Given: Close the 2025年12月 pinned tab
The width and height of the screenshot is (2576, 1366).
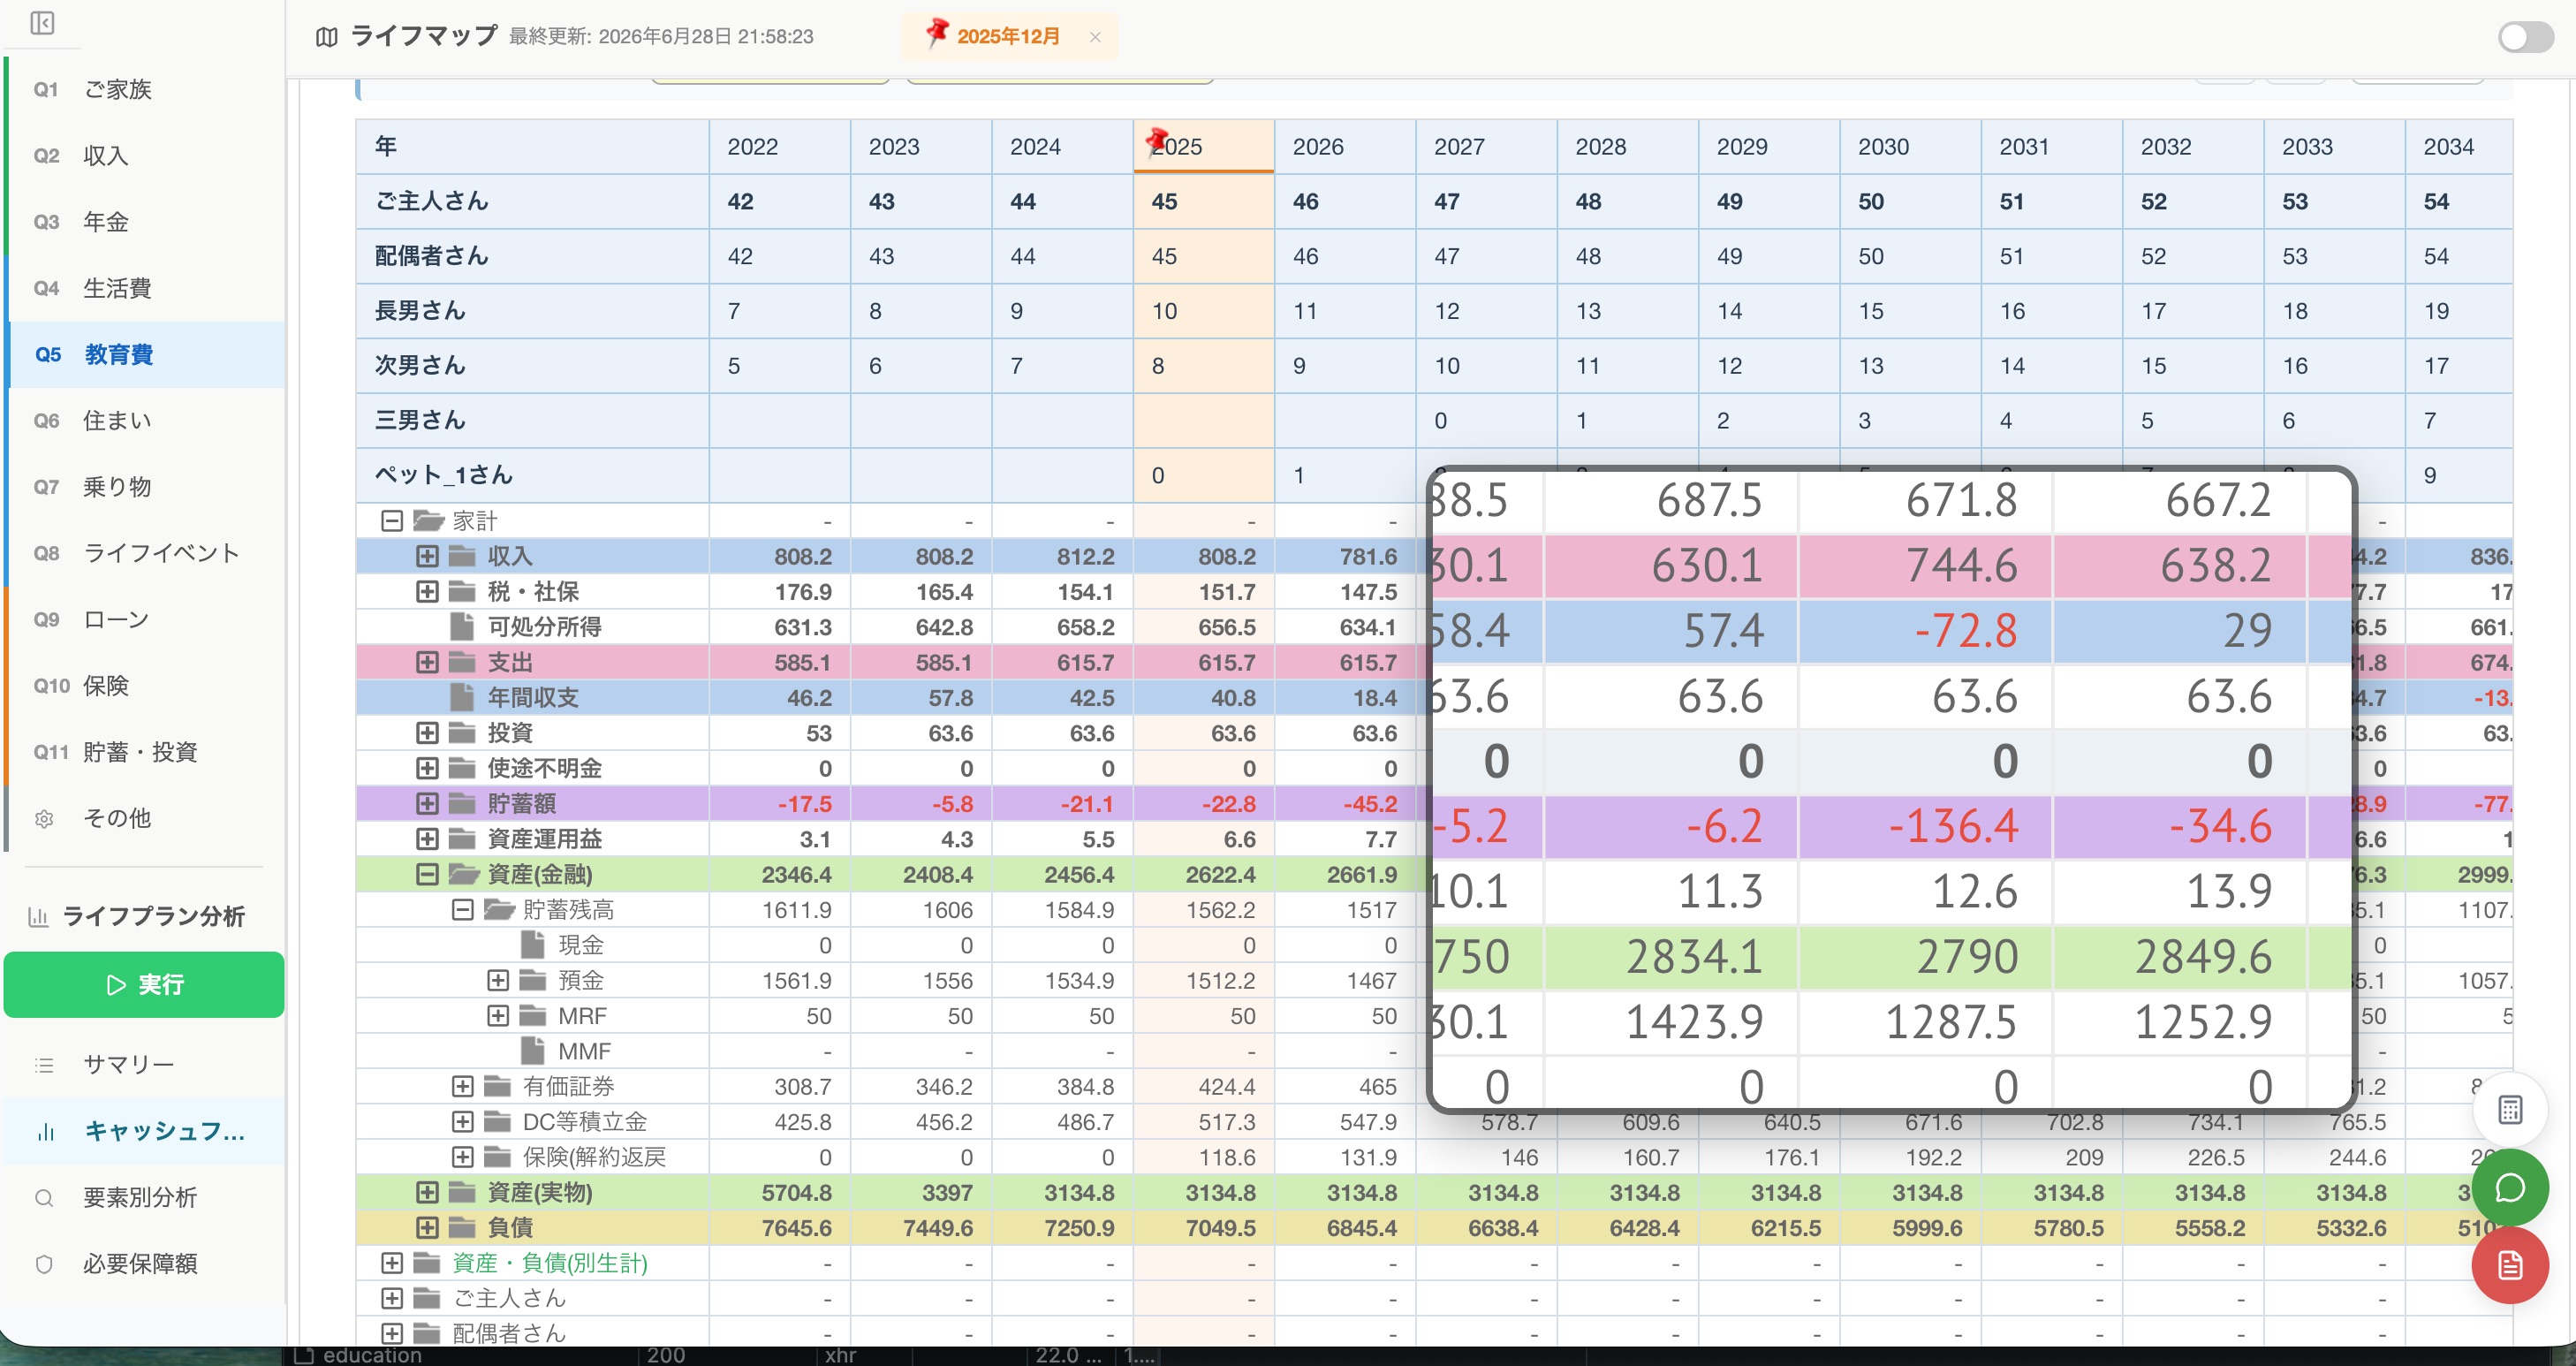Looking at the screenshot, I should [x=1095, y=37].
